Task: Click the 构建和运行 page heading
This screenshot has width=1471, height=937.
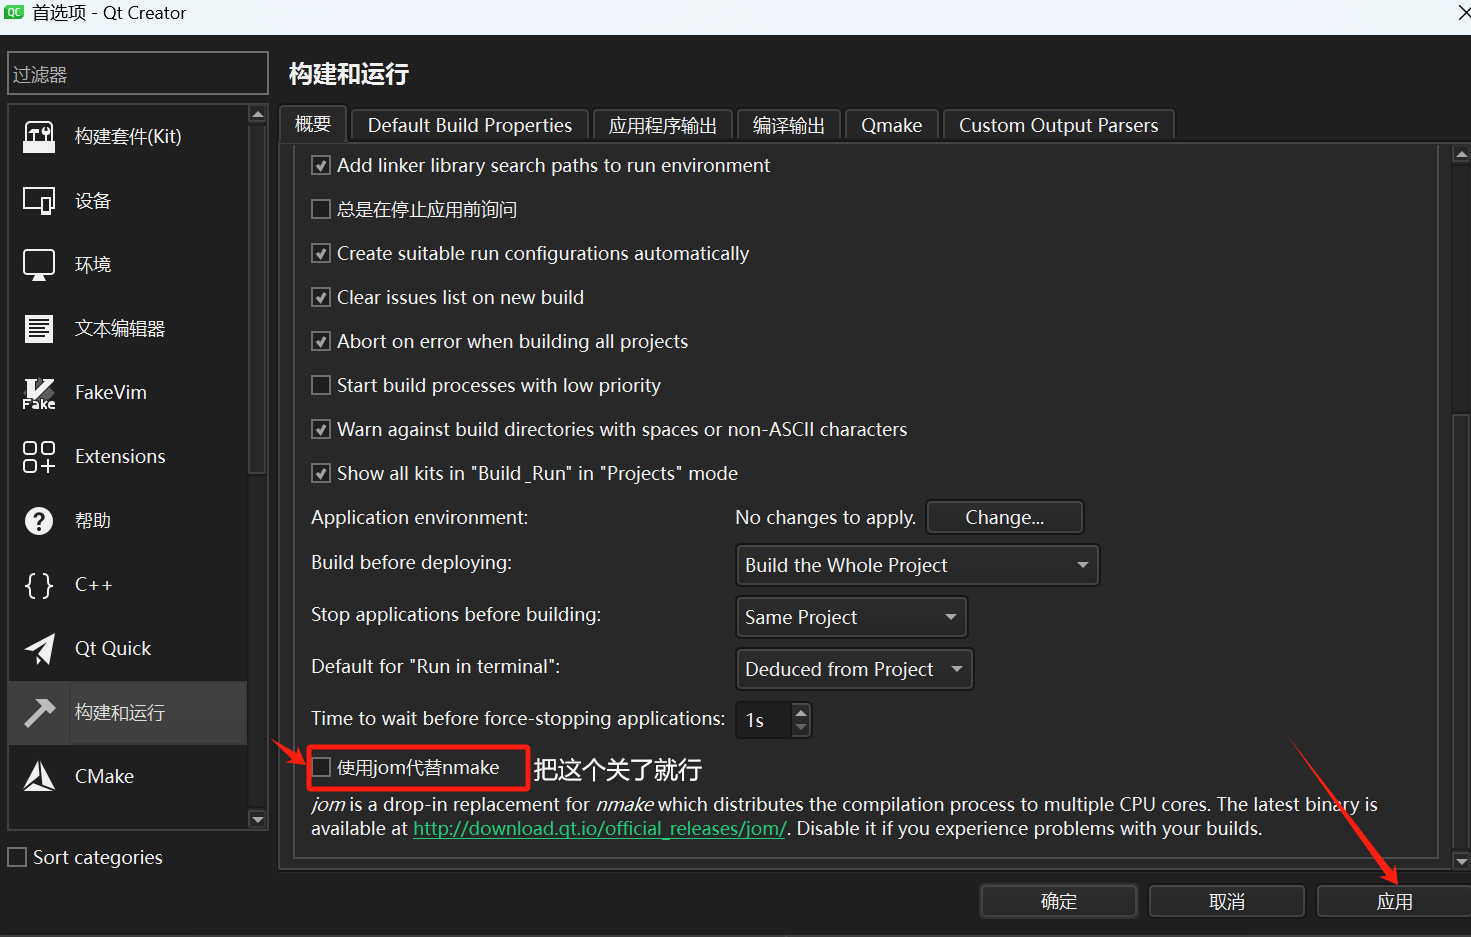Action: click(349, 74)
